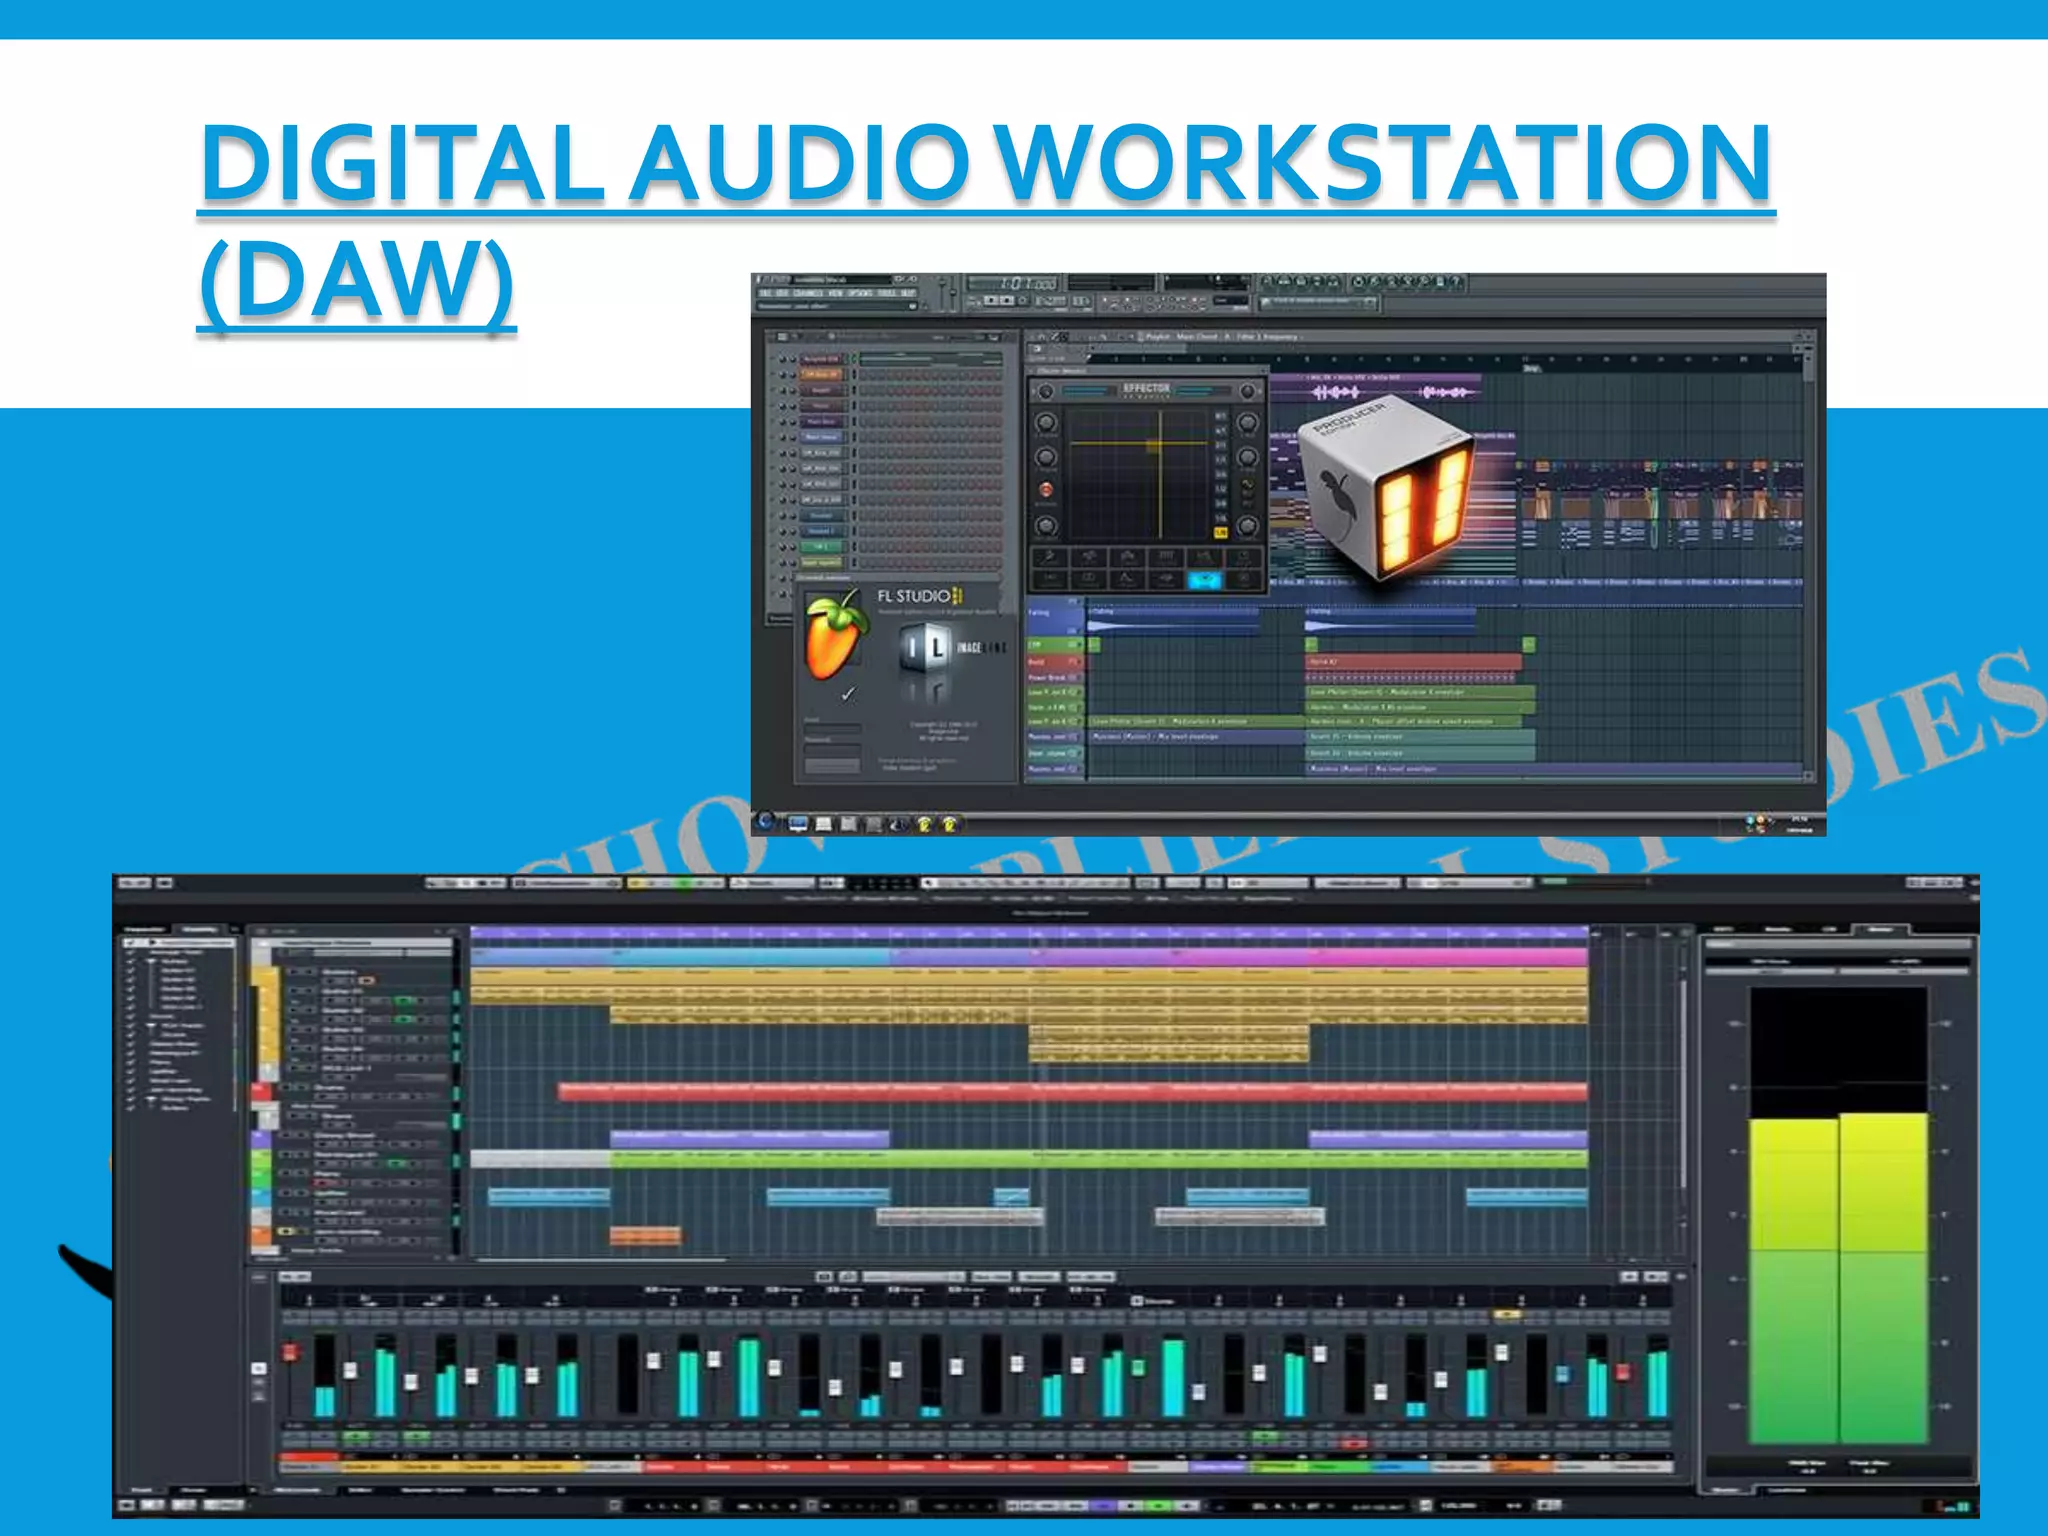The image size is (2048, 1536).
Task: Switch to the Media tab in Cubase right zone
Action: tap(1778, 930)
